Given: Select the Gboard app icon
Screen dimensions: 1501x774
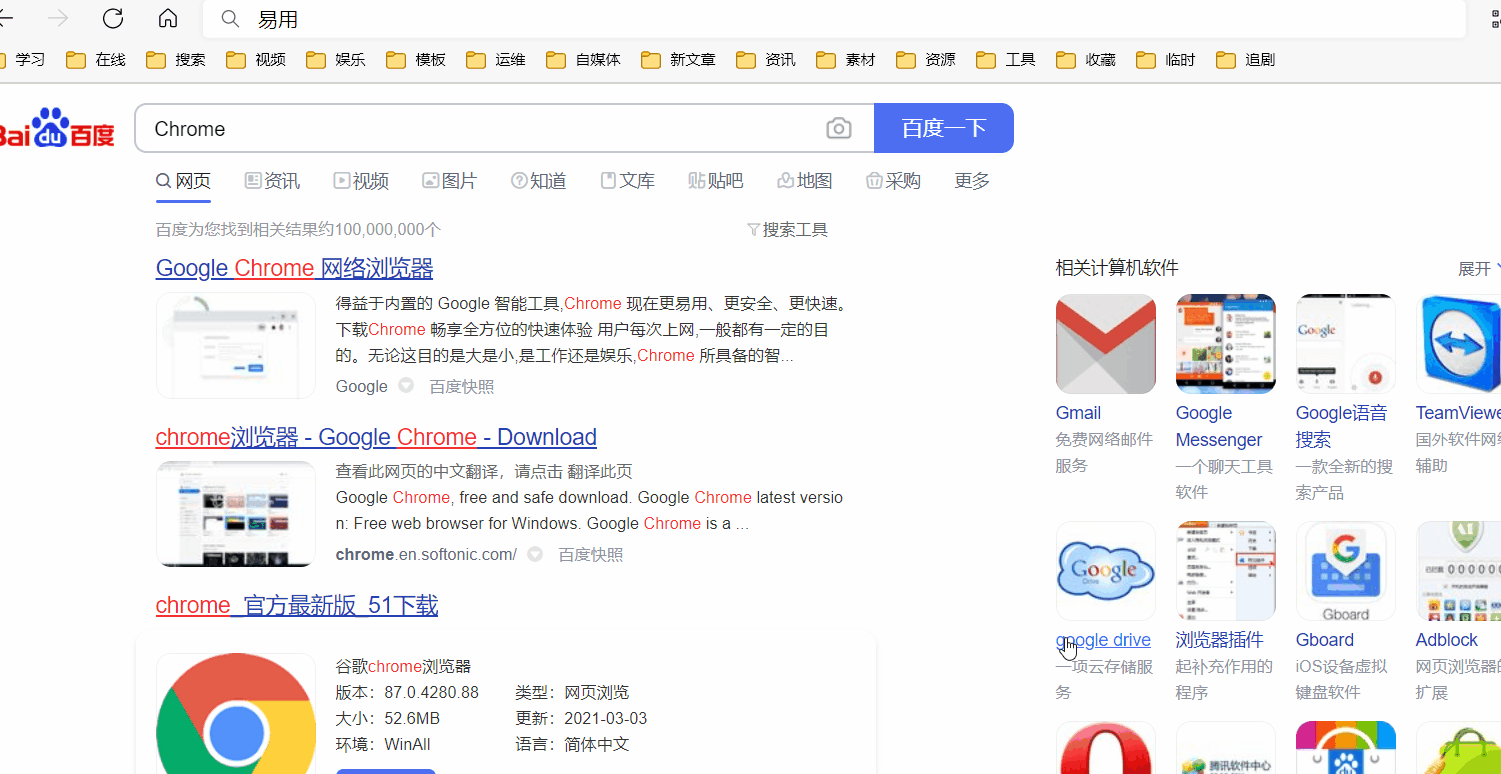Looking at the screenshot, I should click(x=1345, y=571).
